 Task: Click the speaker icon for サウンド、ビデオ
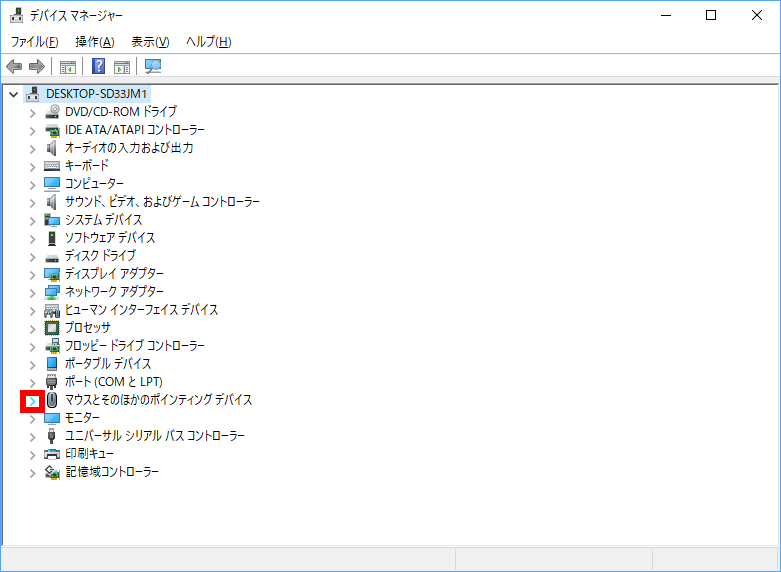tap(52, 202)
